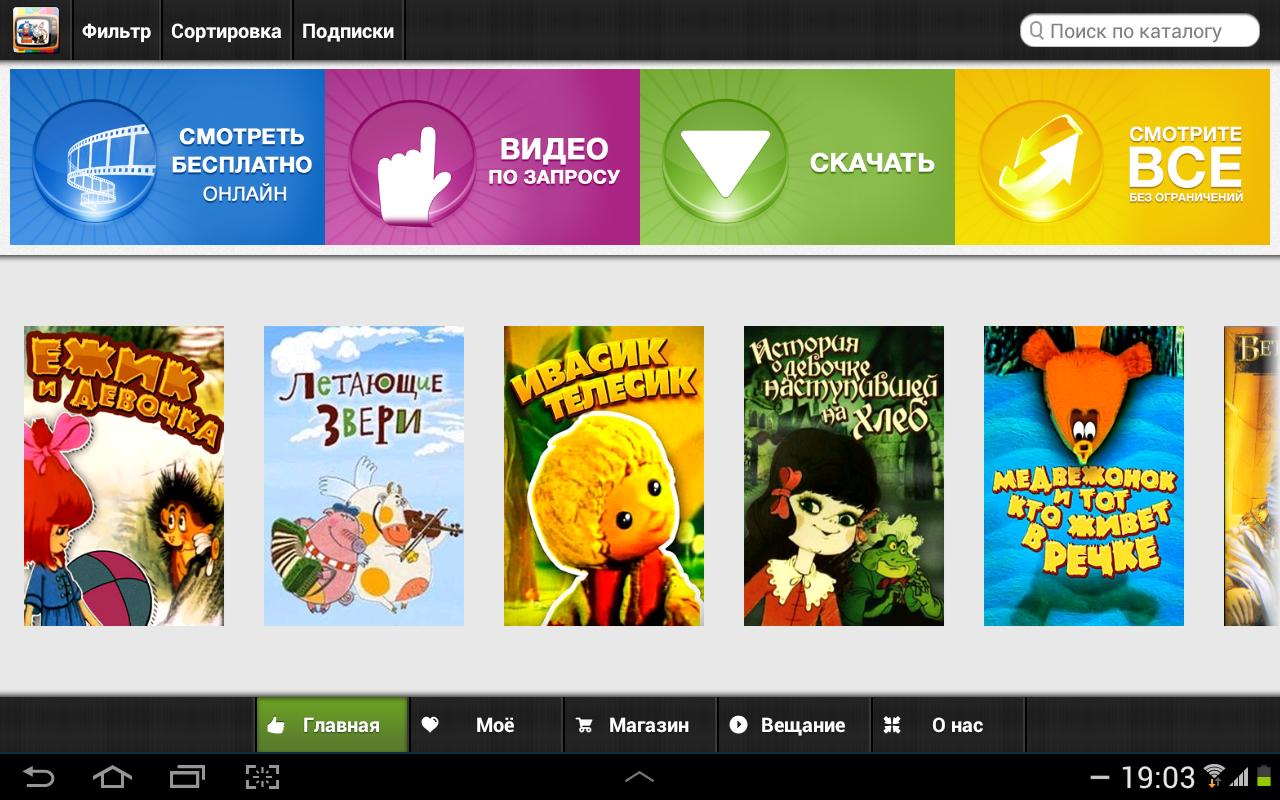Click the film reel icon on blue banner

coord(95,160)
